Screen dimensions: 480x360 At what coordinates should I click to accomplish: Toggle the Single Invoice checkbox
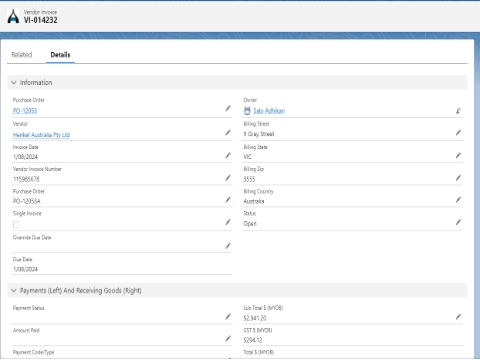[16, 225]
